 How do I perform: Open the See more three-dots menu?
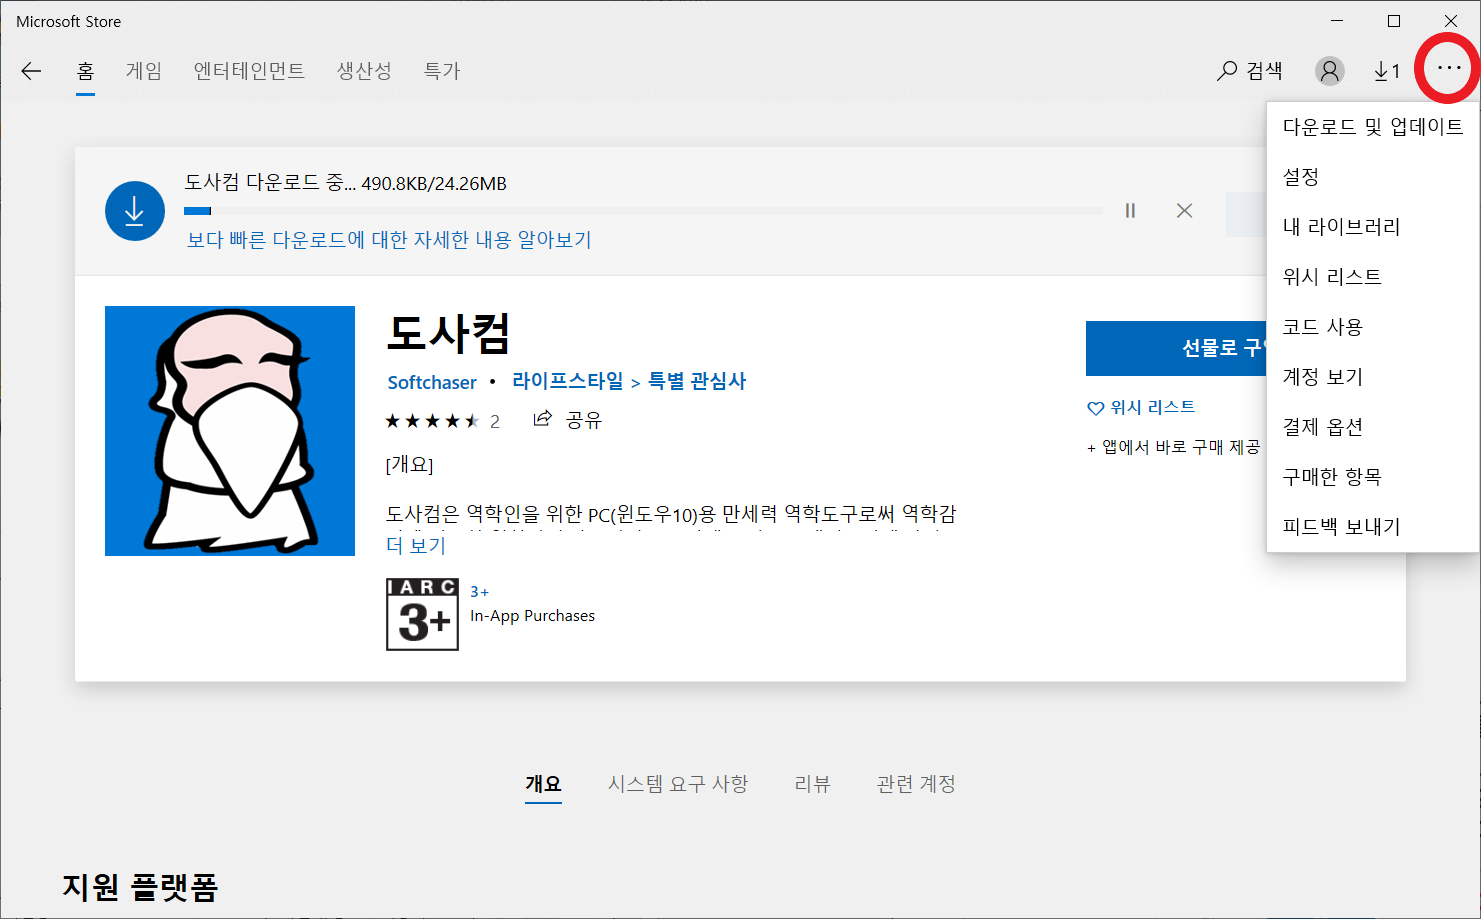pos(1449,68)
